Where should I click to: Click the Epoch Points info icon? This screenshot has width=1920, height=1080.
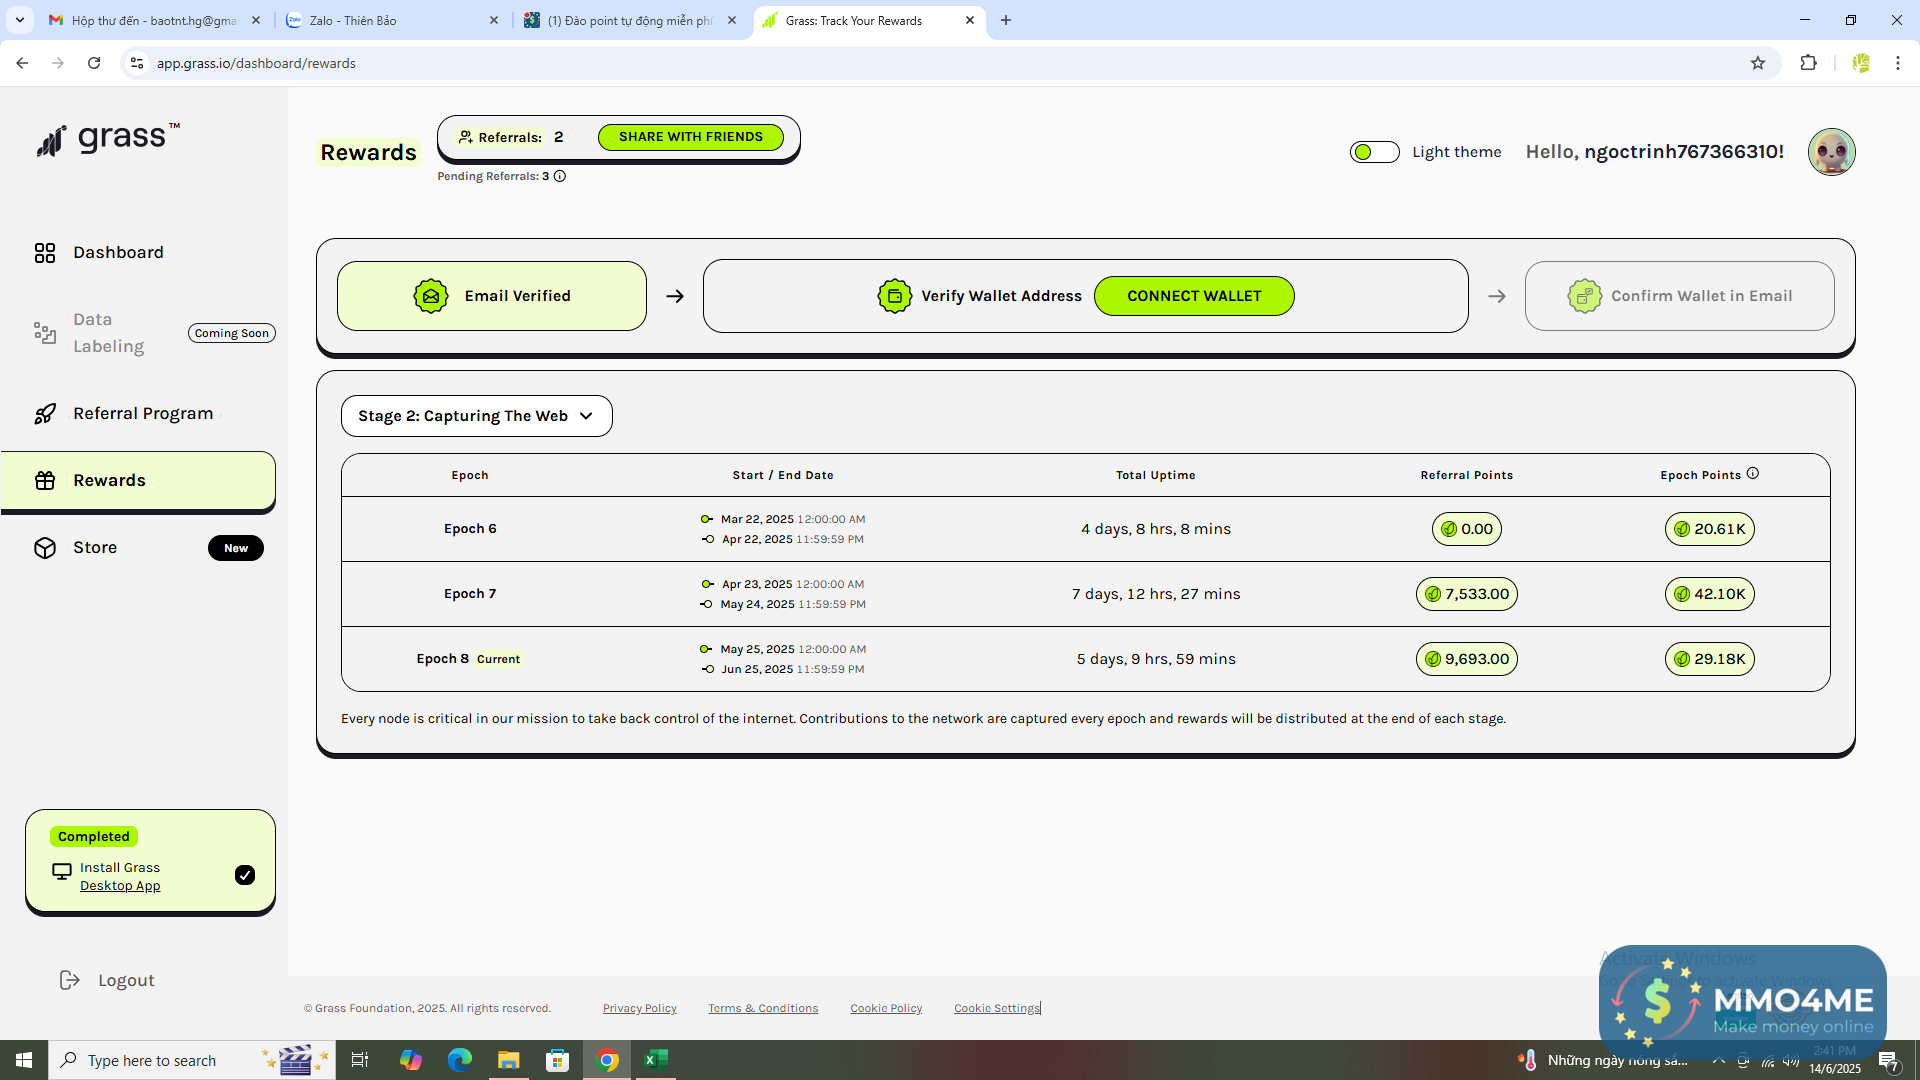tap(1753, 474)
